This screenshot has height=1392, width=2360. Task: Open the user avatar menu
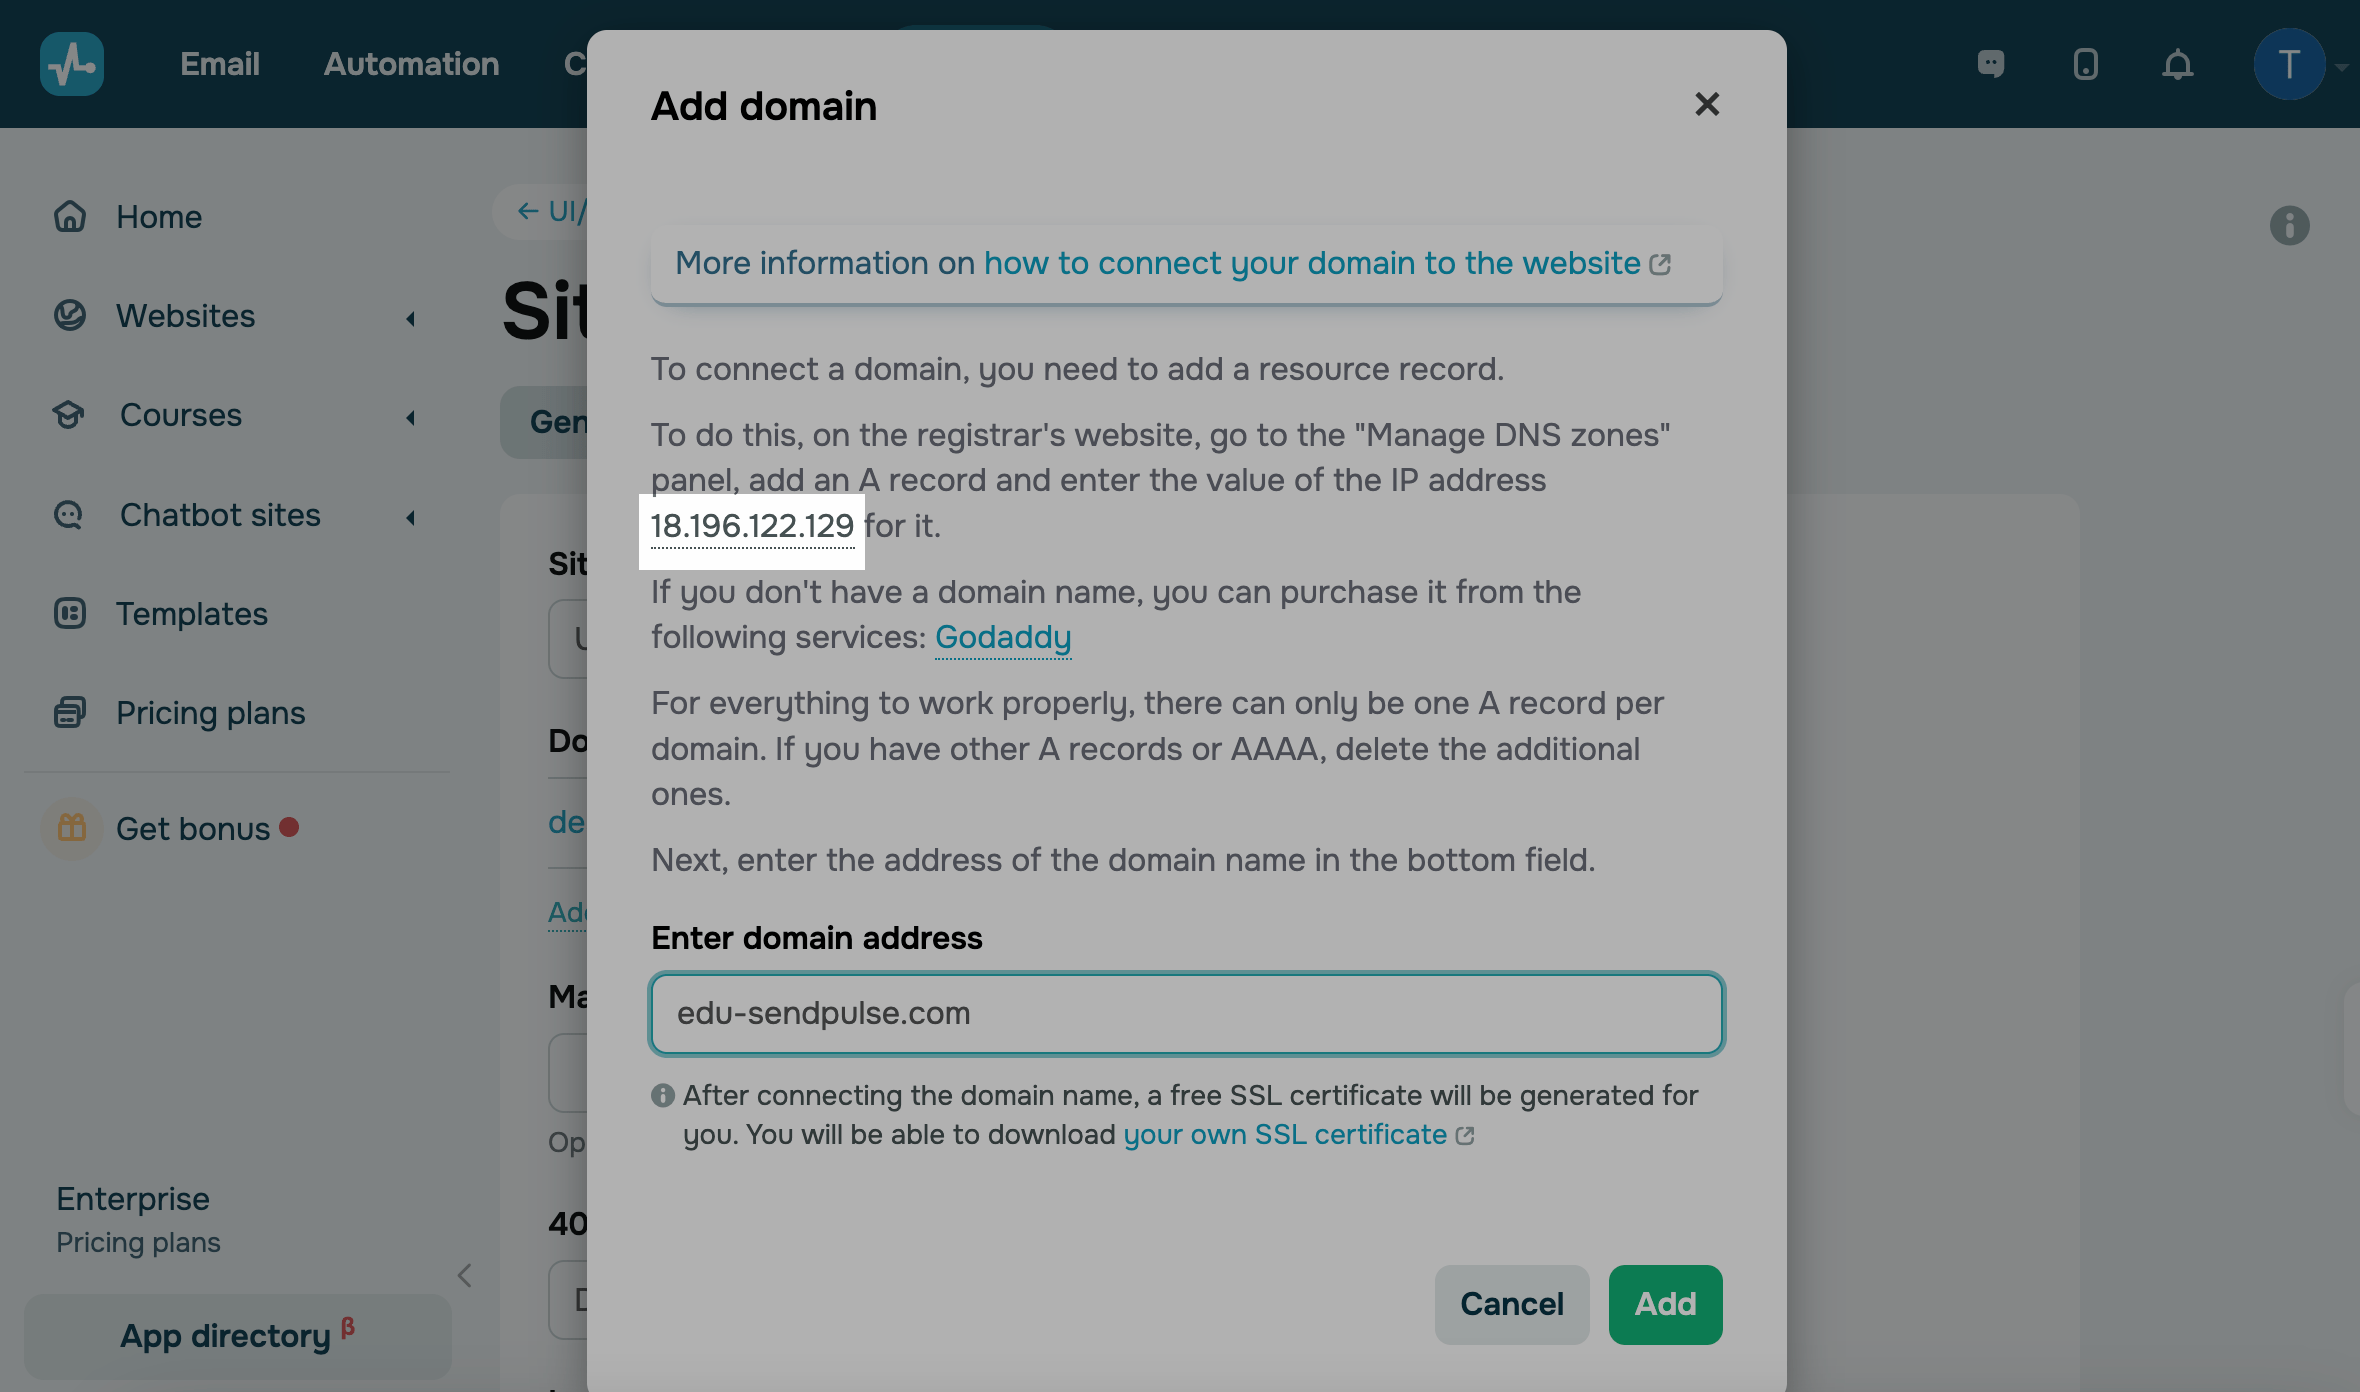2289,65
